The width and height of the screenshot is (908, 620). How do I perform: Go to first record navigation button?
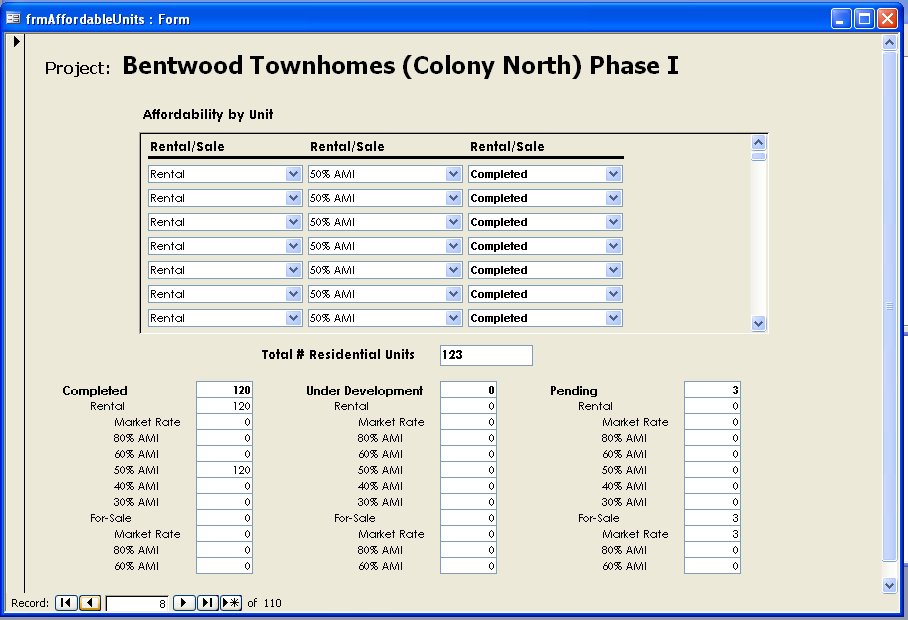coord(67,603)
